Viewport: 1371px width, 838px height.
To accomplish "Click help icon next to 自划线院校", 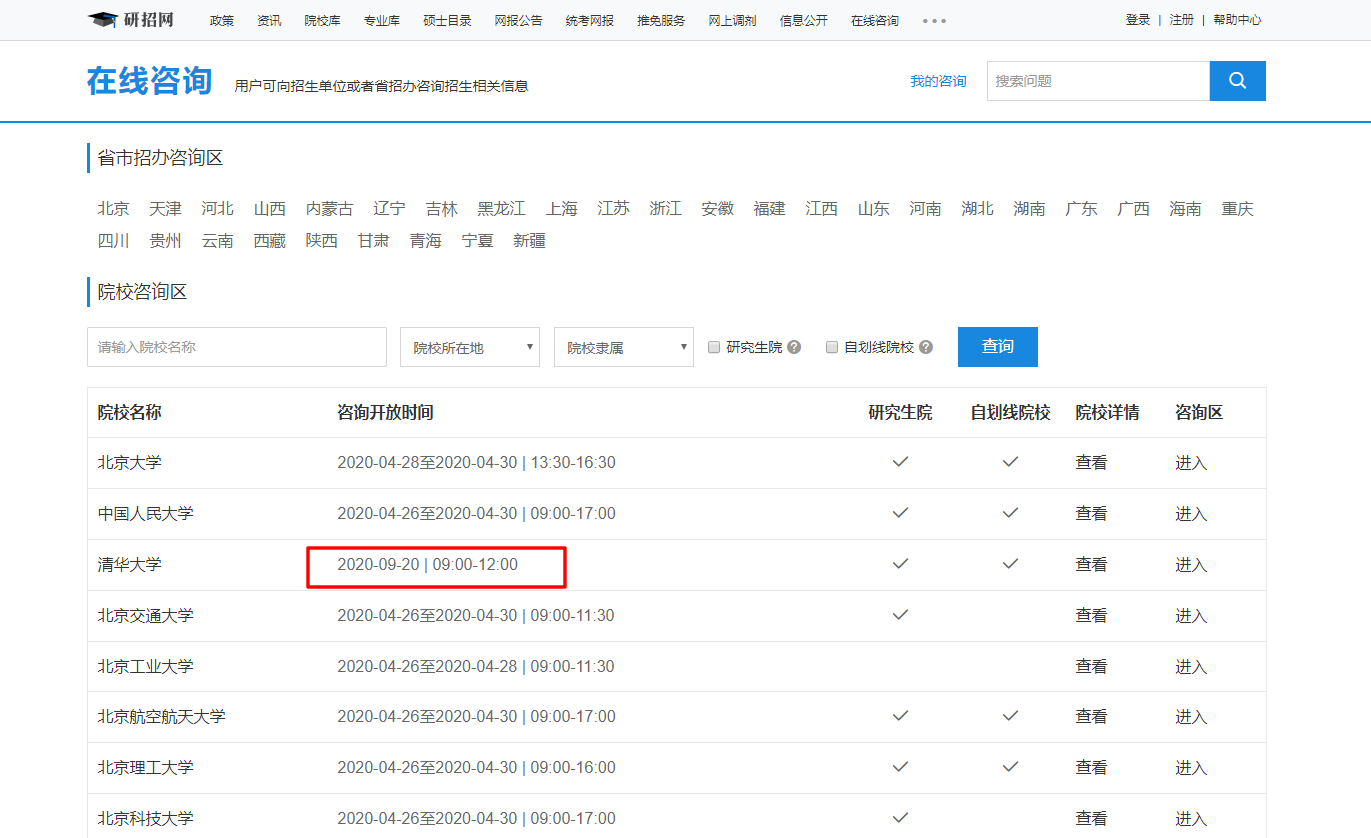I will 926,347.
